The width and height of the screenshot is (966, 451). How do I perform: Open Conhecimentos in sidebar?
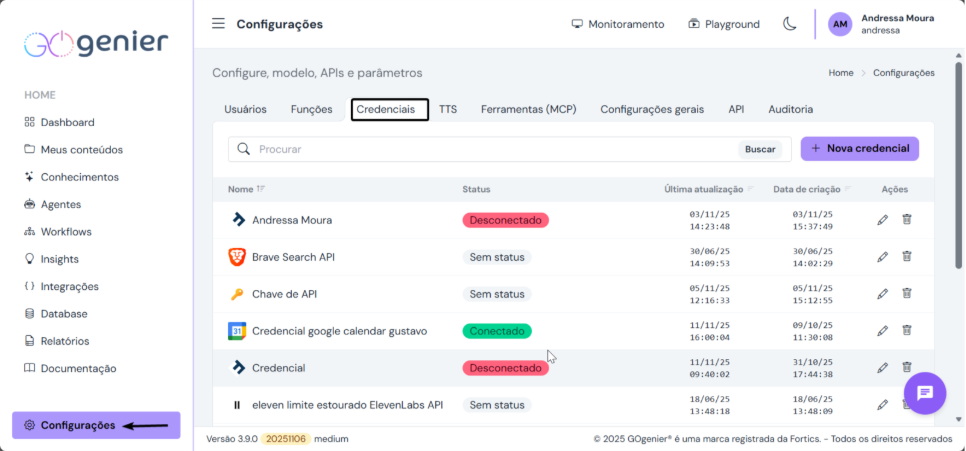point(71,177)
